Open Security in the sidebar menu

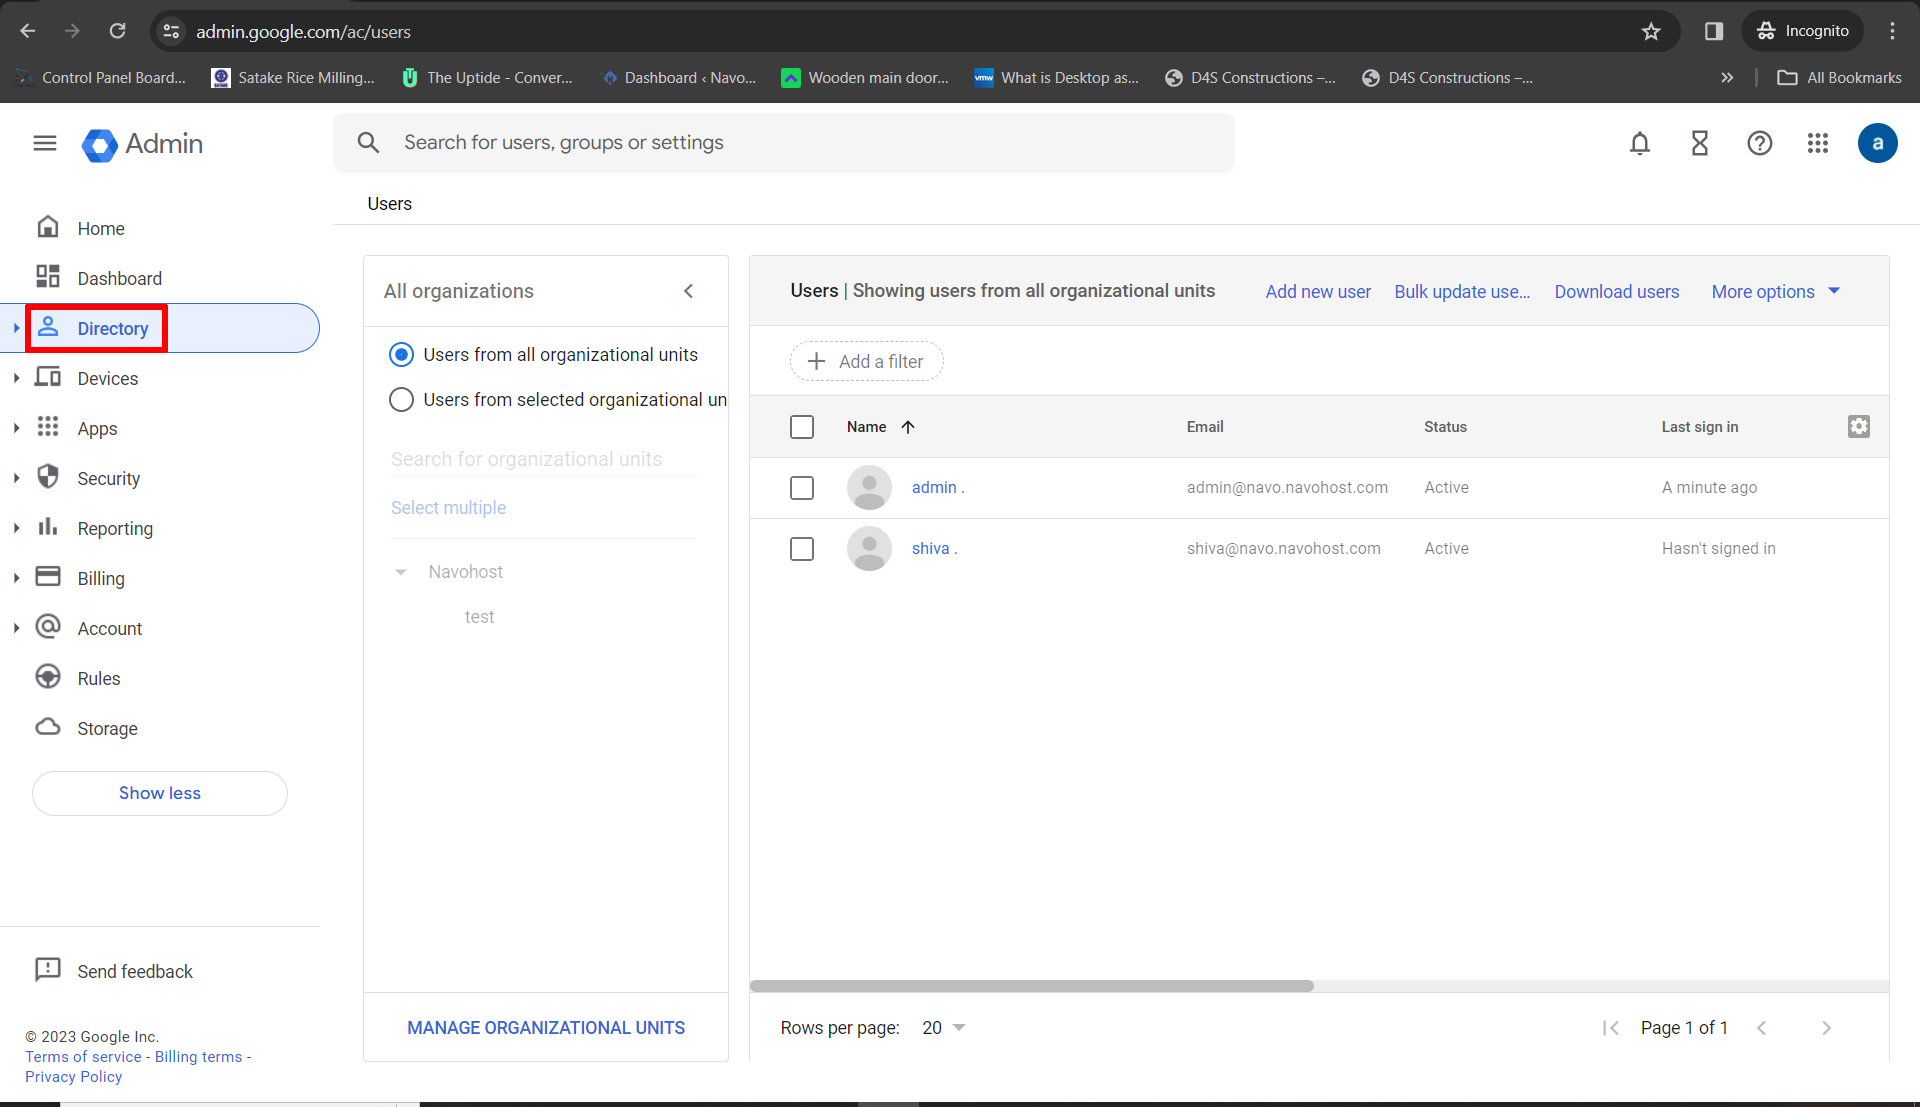[x=108, y=478]
